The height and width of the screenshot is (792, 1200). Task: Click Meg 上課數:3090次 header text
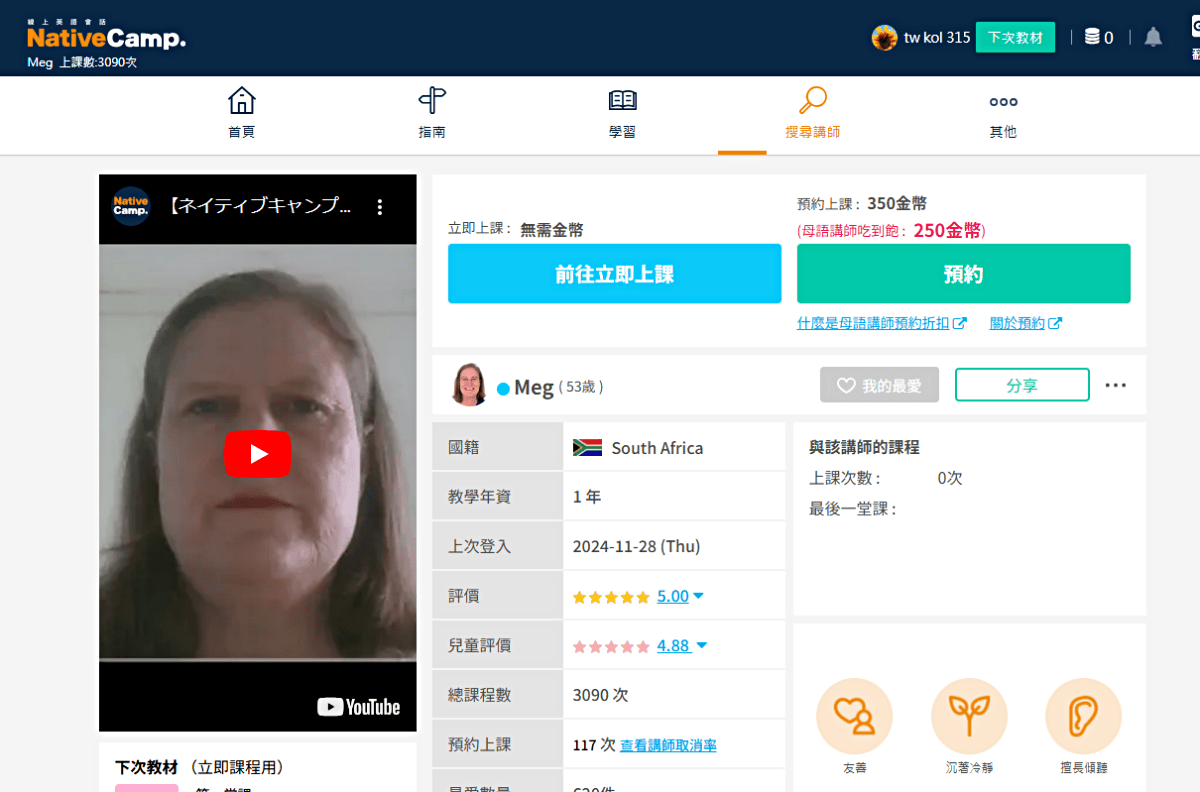pos(82,62)
